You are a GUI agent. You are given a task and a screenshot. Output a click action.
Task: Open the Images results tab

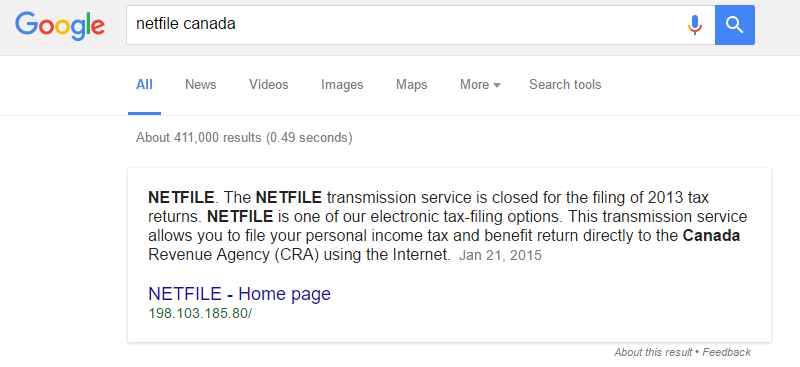coord(342,85)
